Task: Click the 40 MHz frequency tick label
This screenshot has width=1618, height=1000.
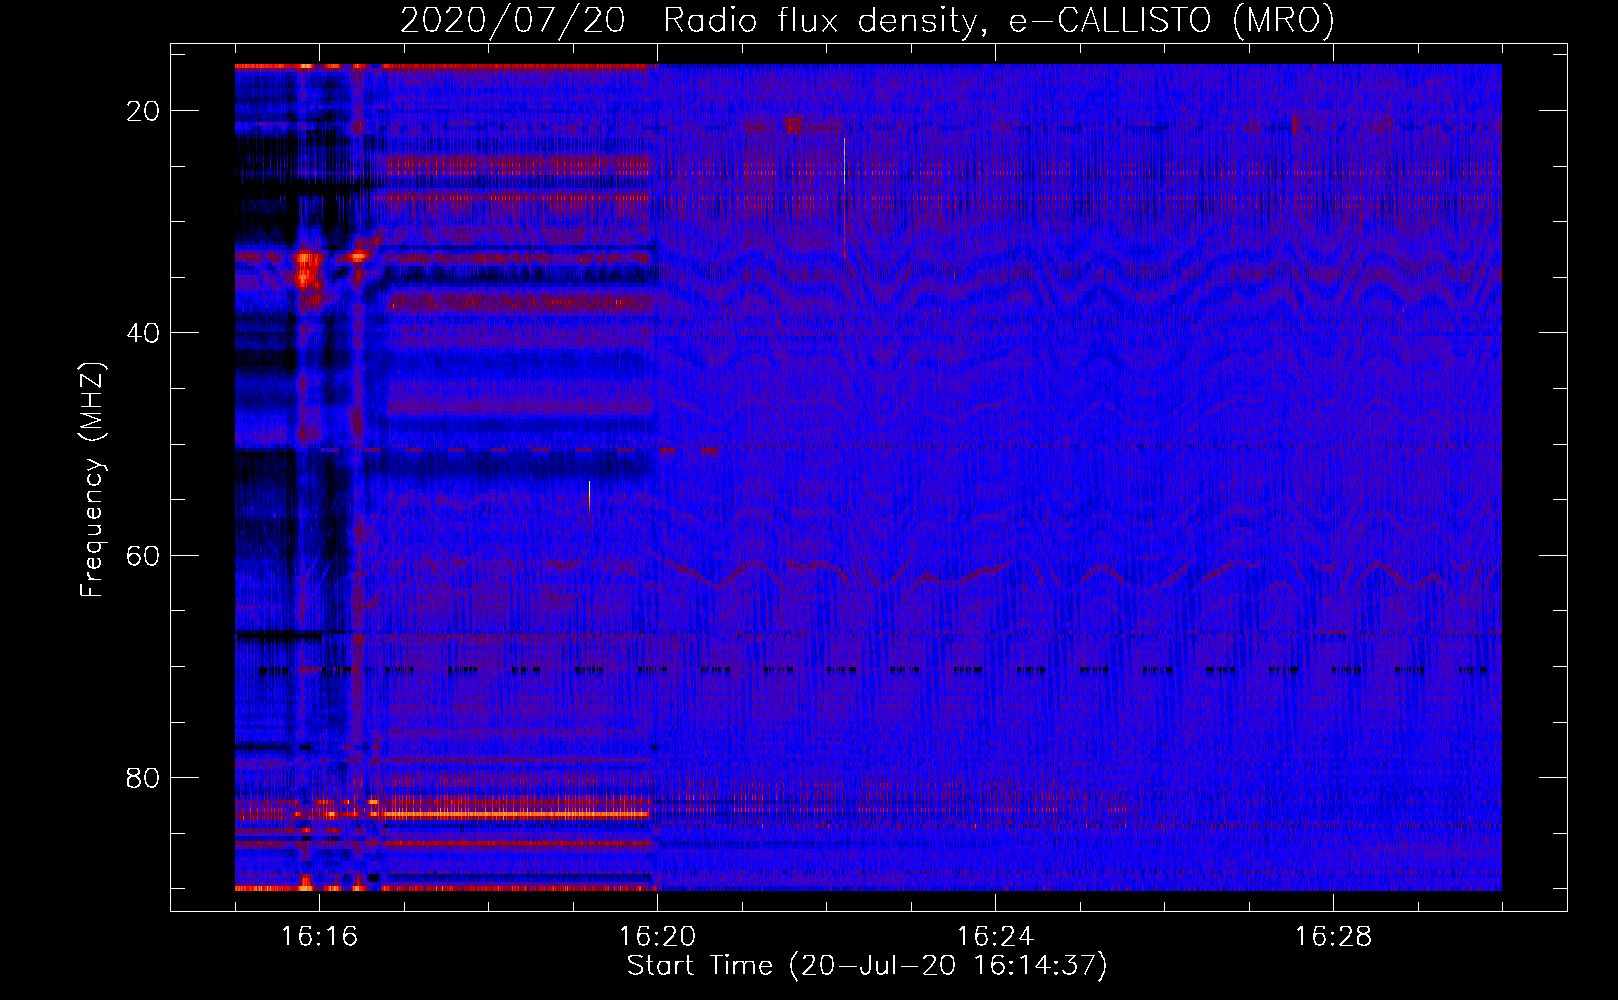Action: pyautogui.click(x=143, y=333)
